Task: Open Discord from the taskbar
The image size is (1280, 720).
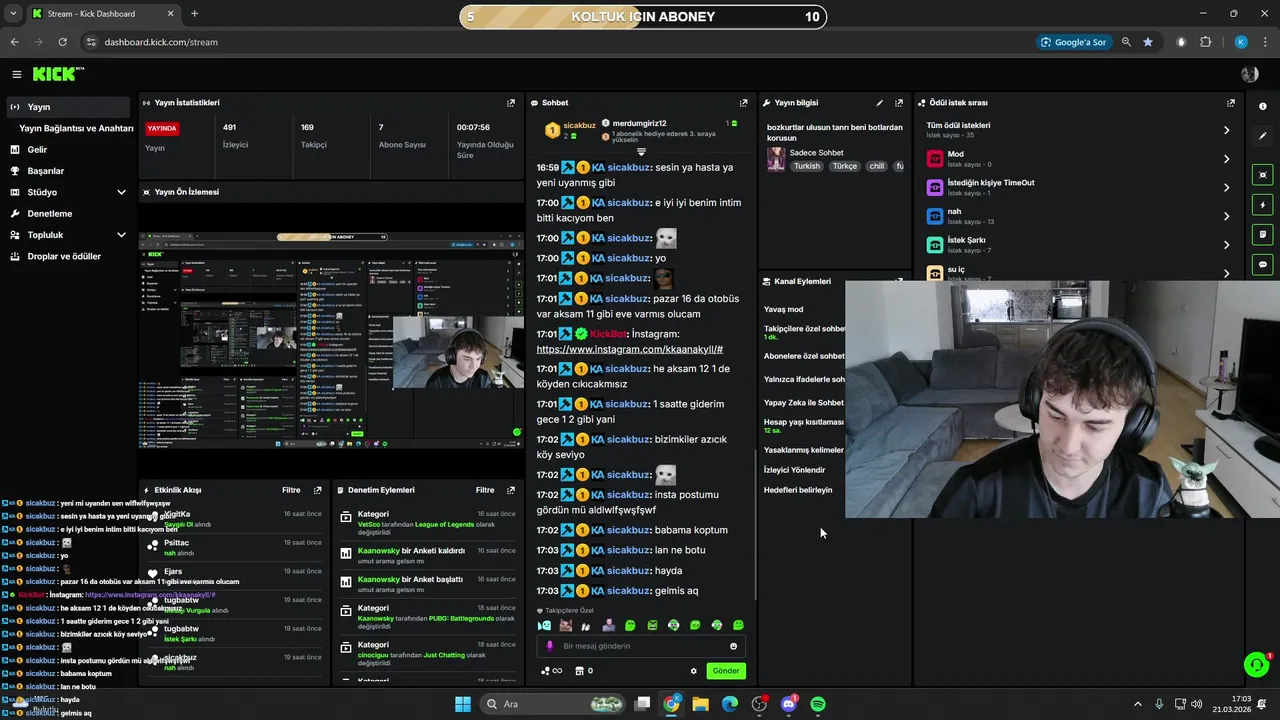Action: 788,704
